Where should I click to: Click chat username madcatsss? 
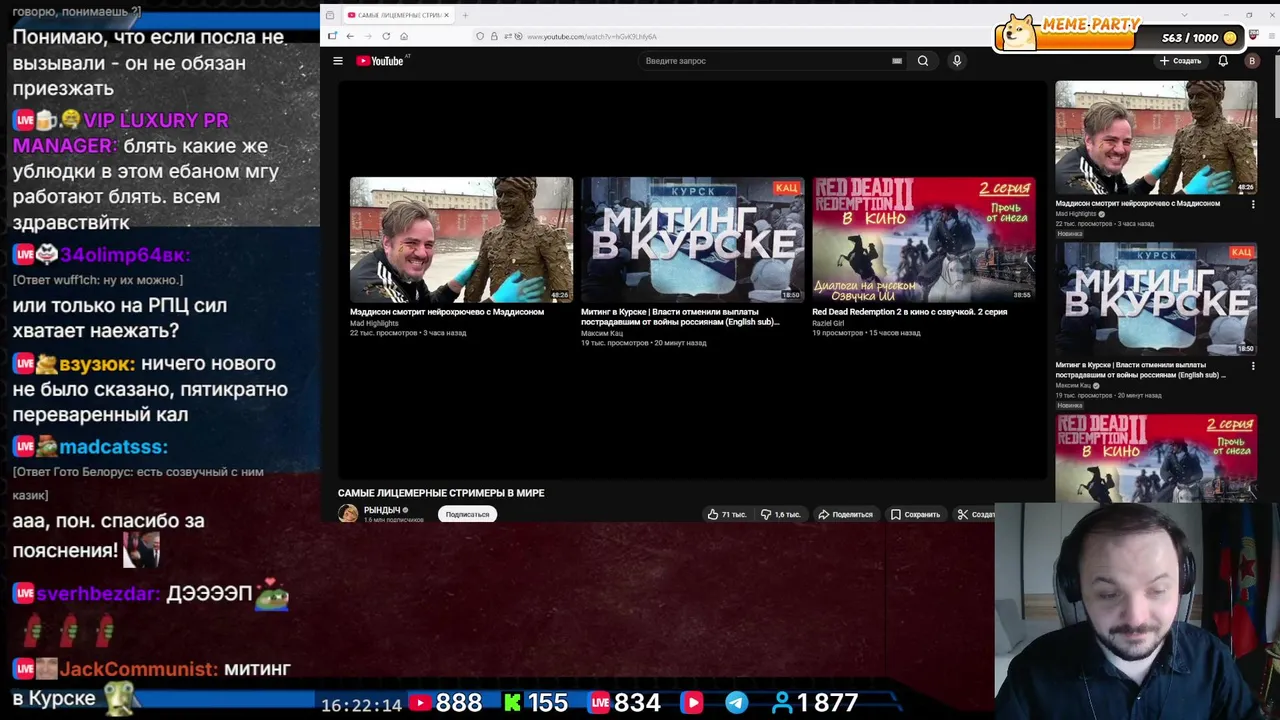coord(113,447)
